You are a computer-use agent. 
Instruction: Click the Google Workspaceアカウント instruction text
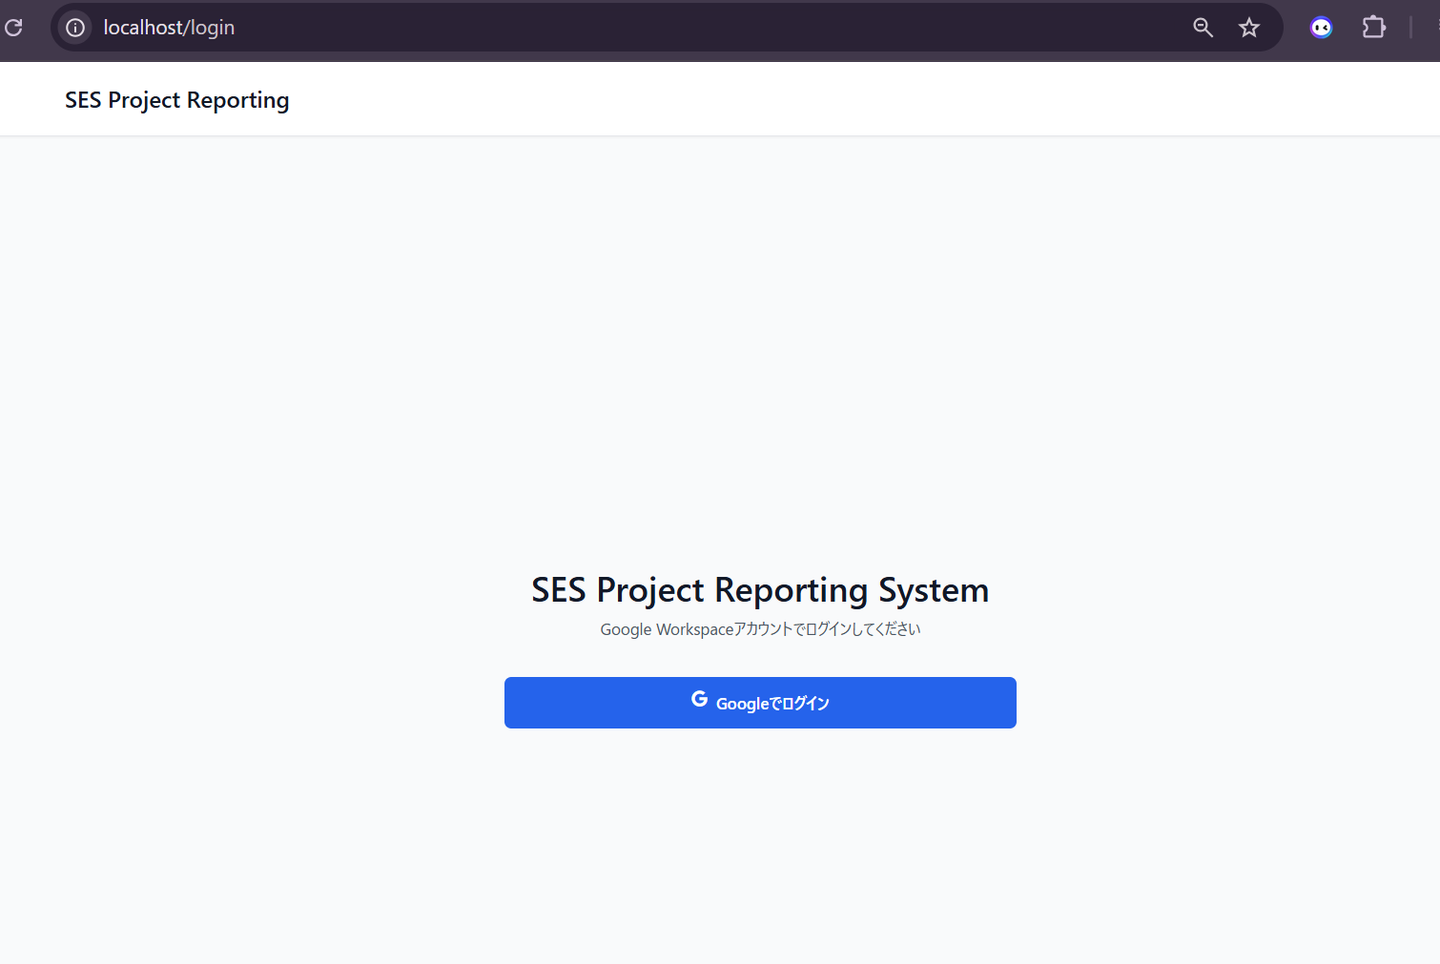760,629
